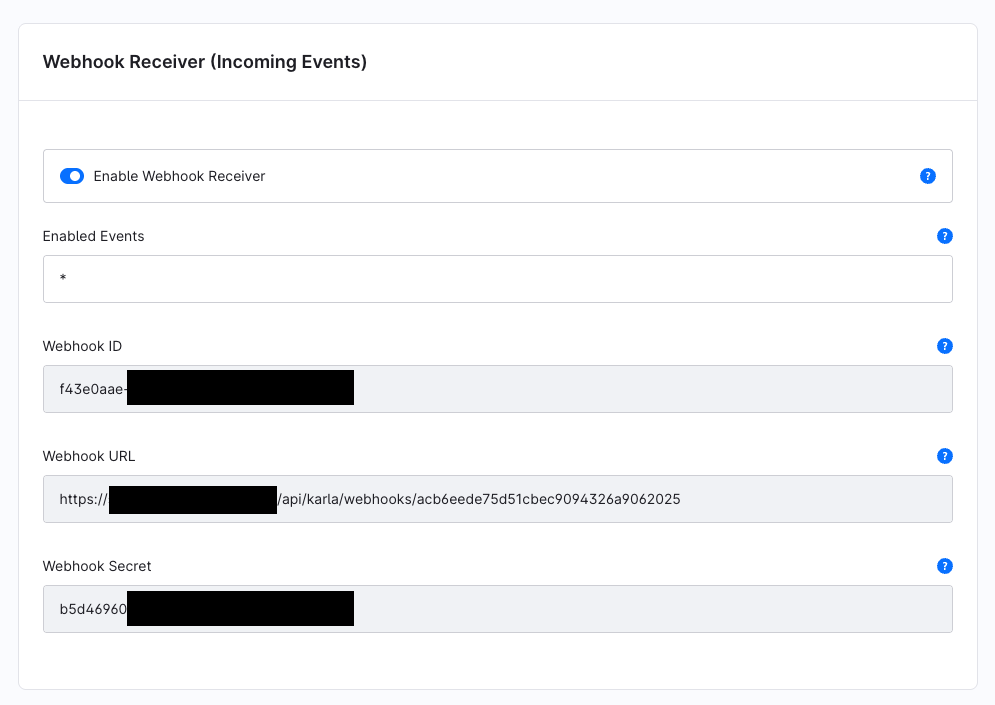Click the Webhook Secret value starting with b5d46960
The image size is (995, 705).
(x=95, y=608)
